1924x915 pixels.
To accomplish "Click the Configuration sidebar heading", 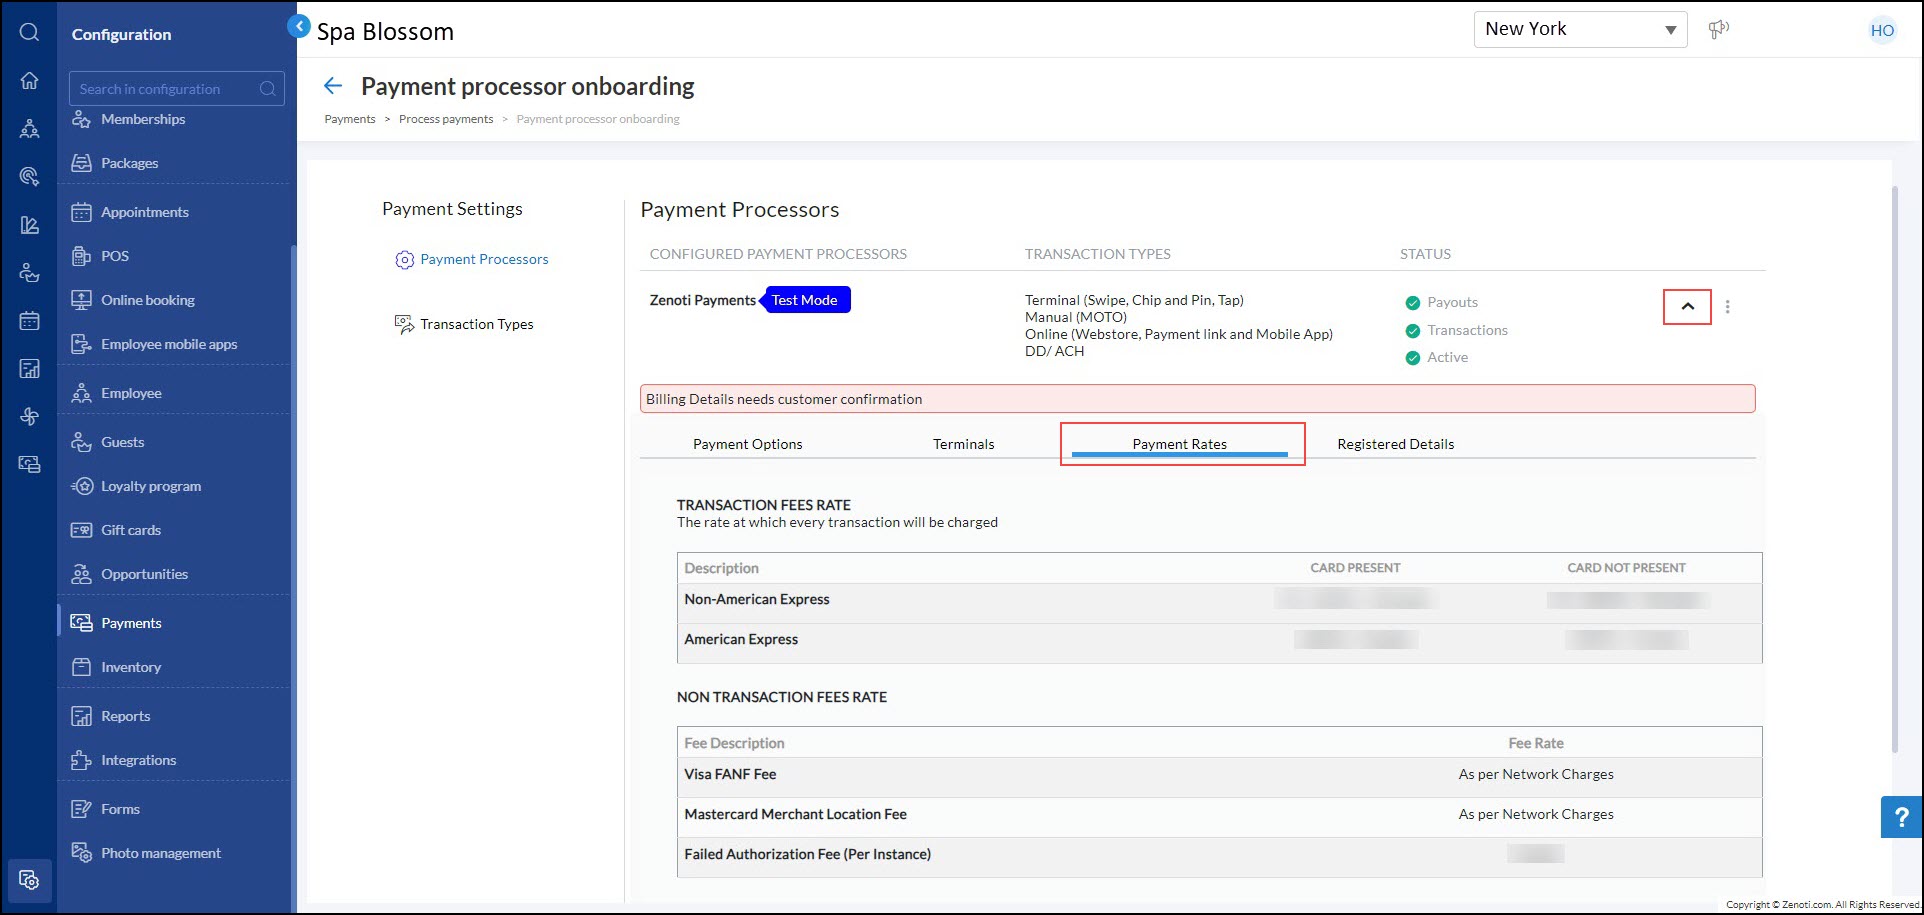I will 121,34.
